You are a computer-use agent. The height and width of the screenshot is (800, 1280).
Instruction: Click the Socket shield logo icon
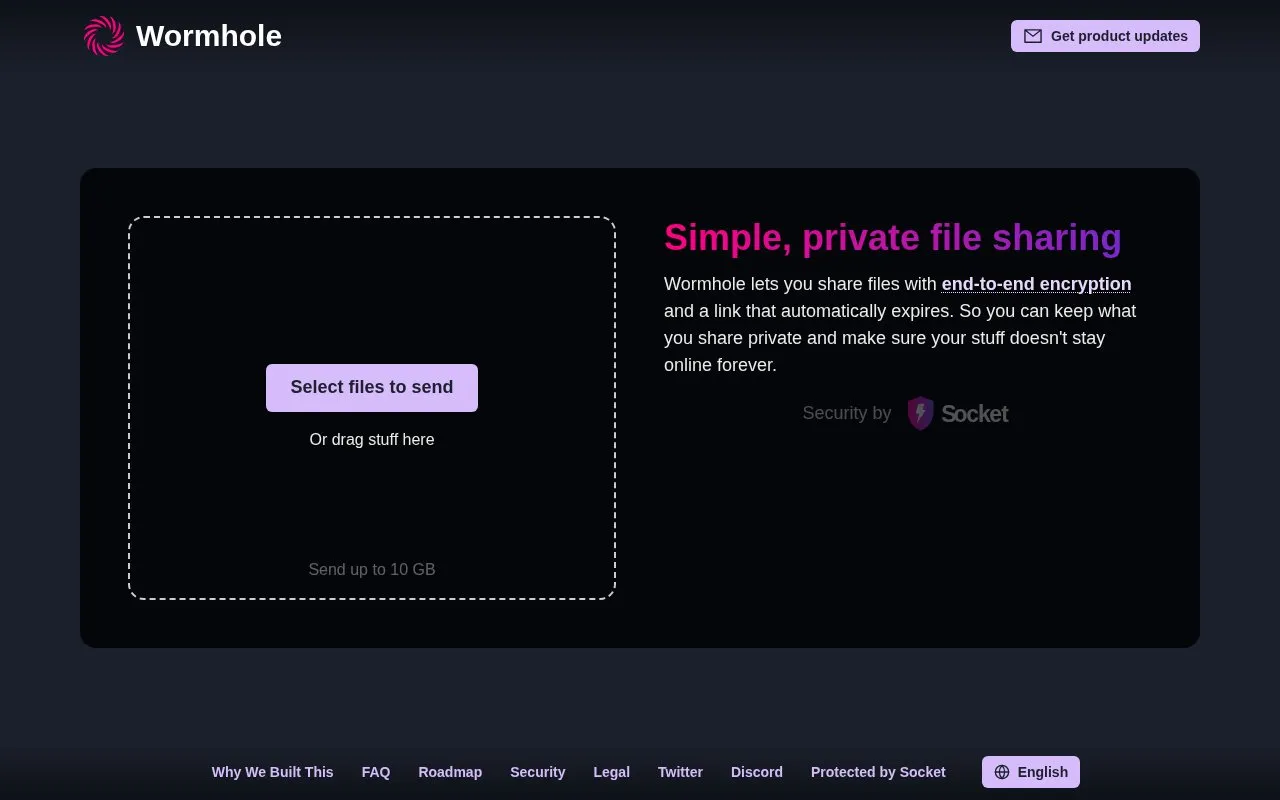click(x=920, y=413)
